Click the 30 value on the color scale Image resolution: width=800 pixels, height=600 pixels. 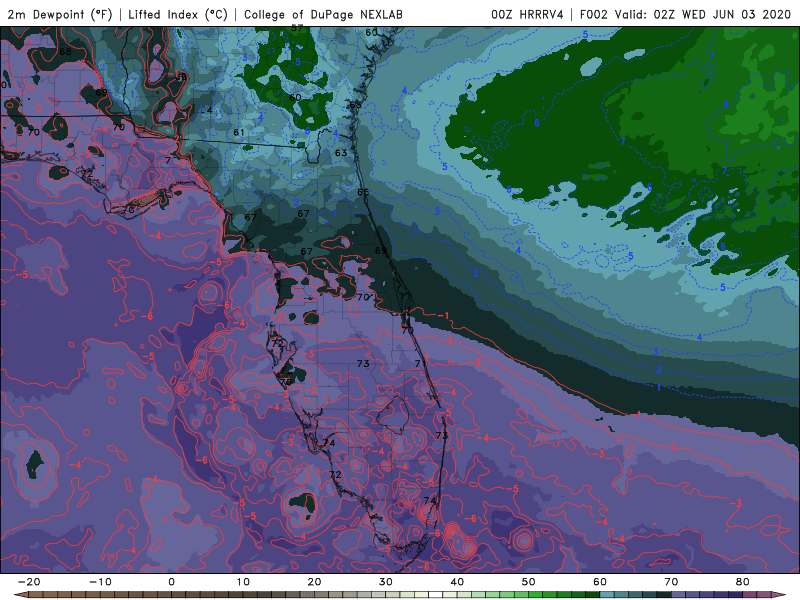[x=386, y=582]
